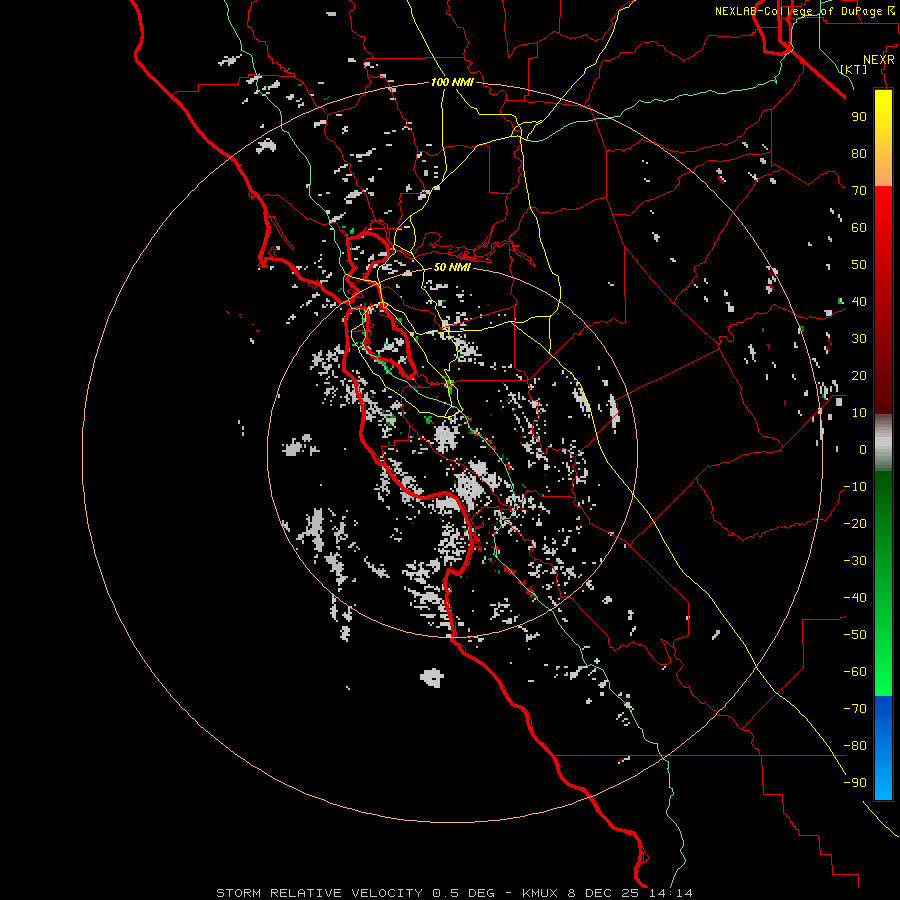Select the 20 value on the velocity scale
900x900 pixels.
click(x=859, y=375)
